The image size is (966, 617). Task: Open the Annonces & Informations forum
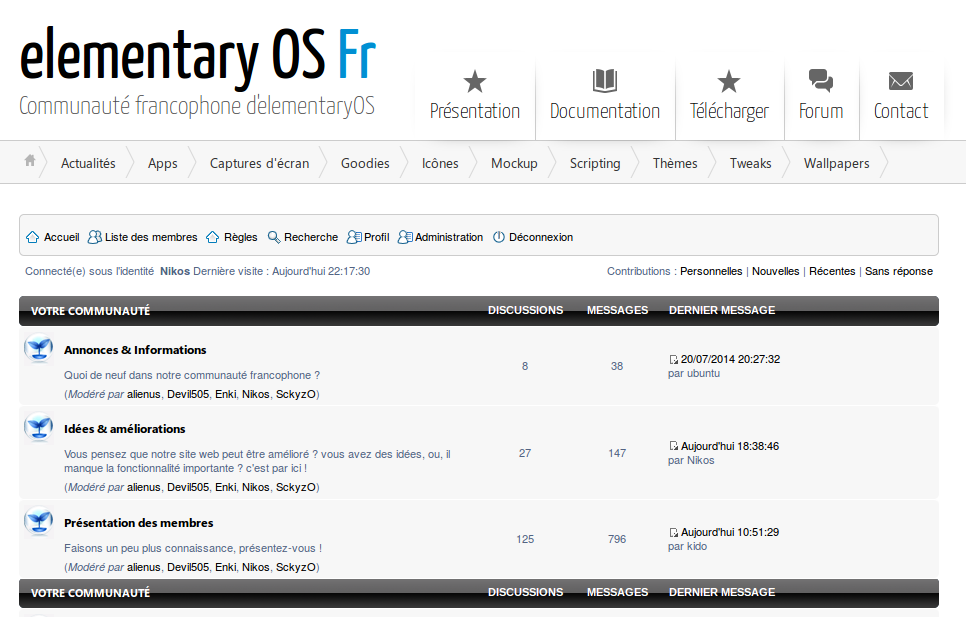click(x=135, y=350)
